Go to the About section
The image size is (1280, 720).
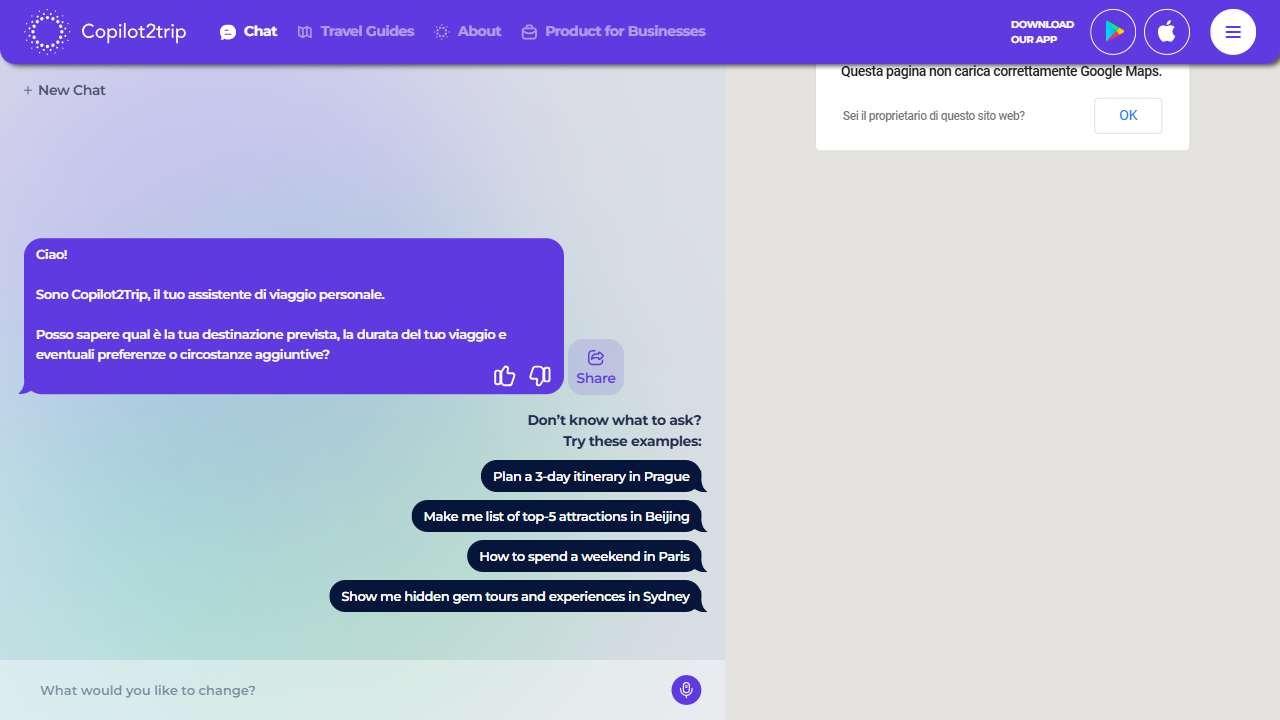[x=468, y=32]
